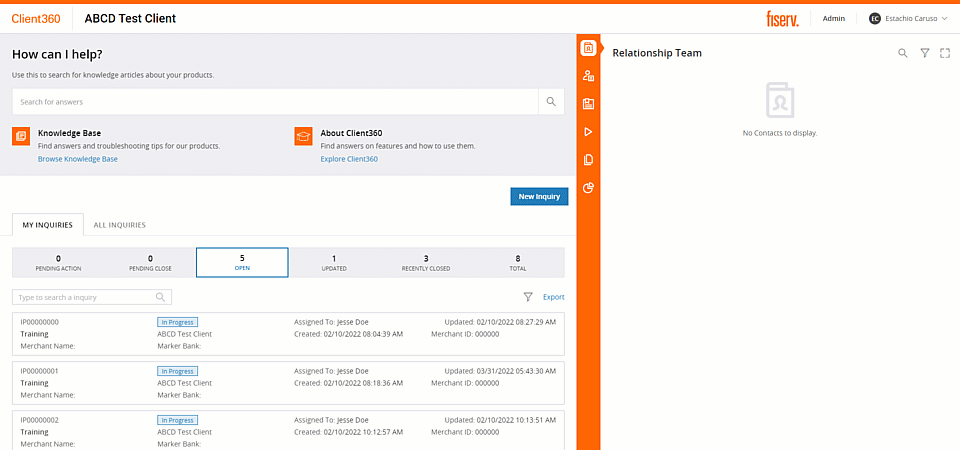960x450 pixels.
Task: Click the second orange sidebar contact-list icon
Action: [x=588, y=76]
